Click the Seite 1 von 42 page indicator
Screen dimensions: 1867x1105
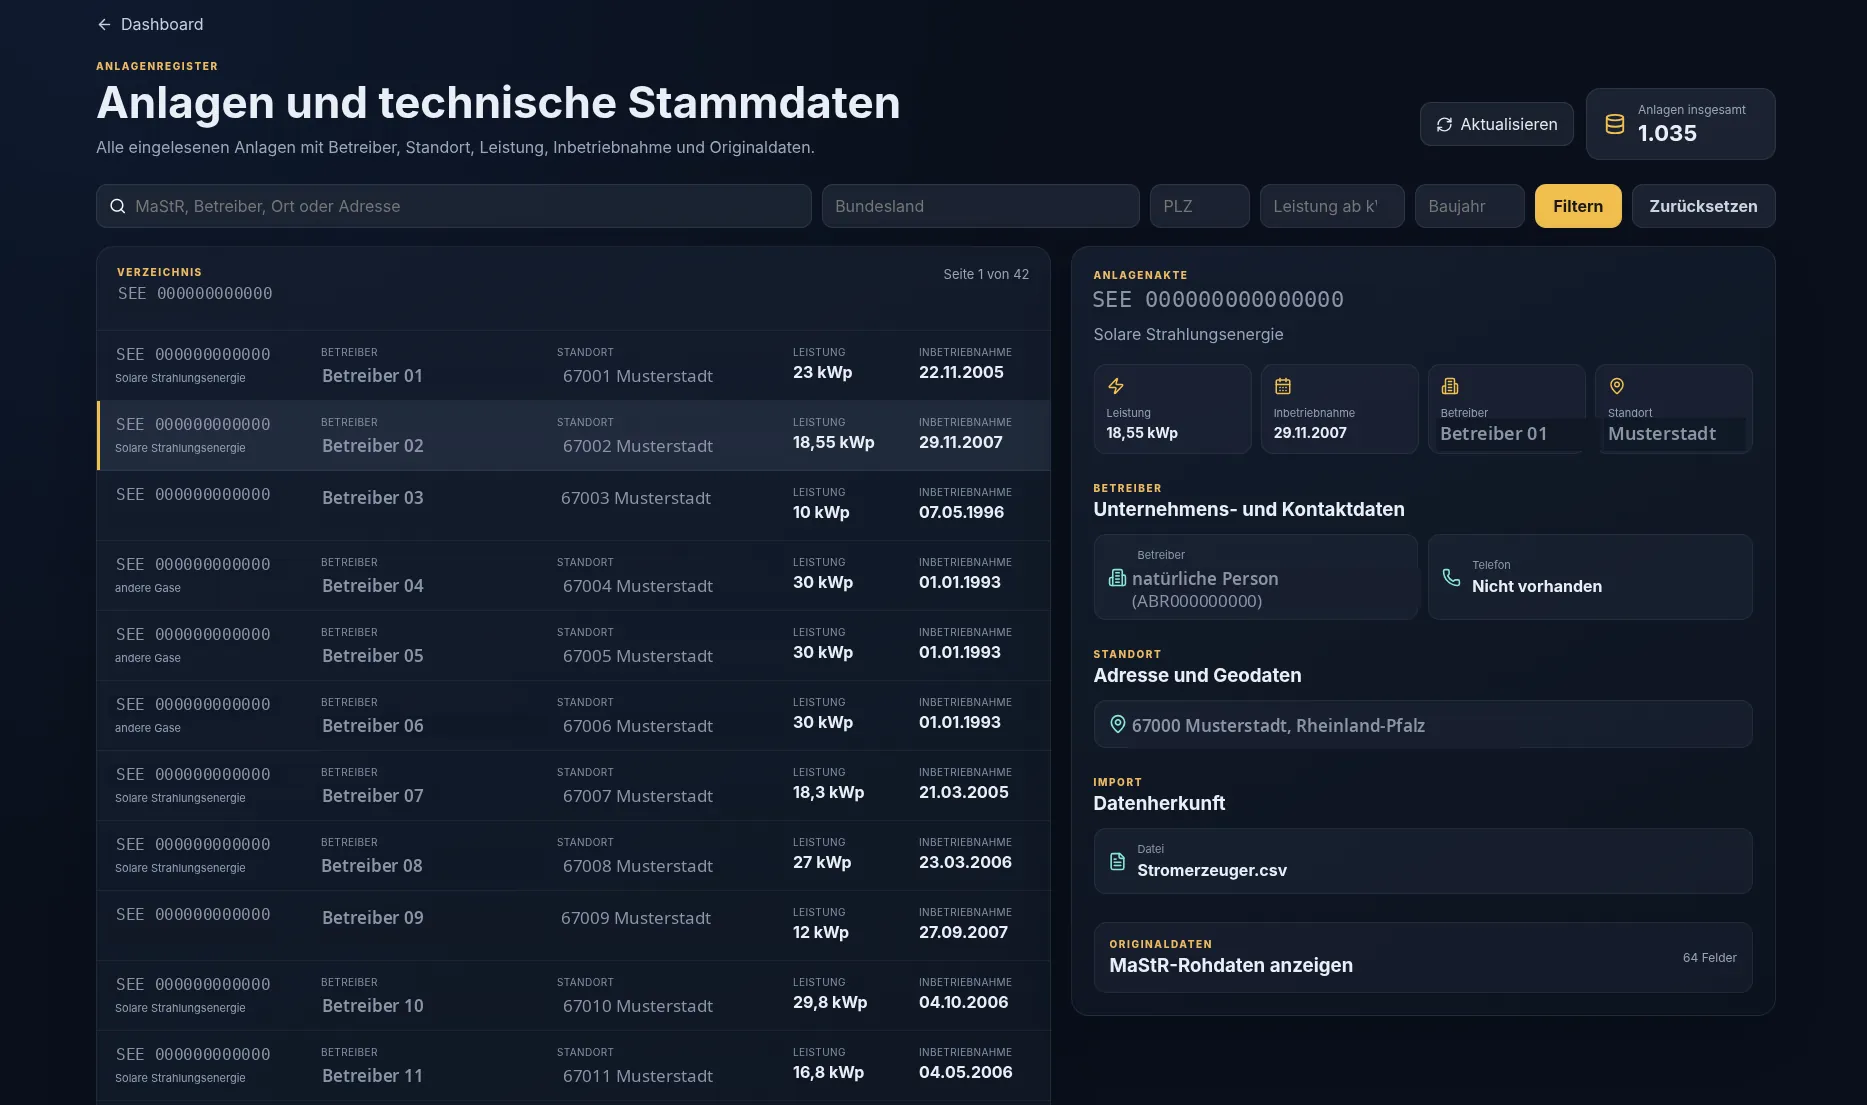coord(986,274)
